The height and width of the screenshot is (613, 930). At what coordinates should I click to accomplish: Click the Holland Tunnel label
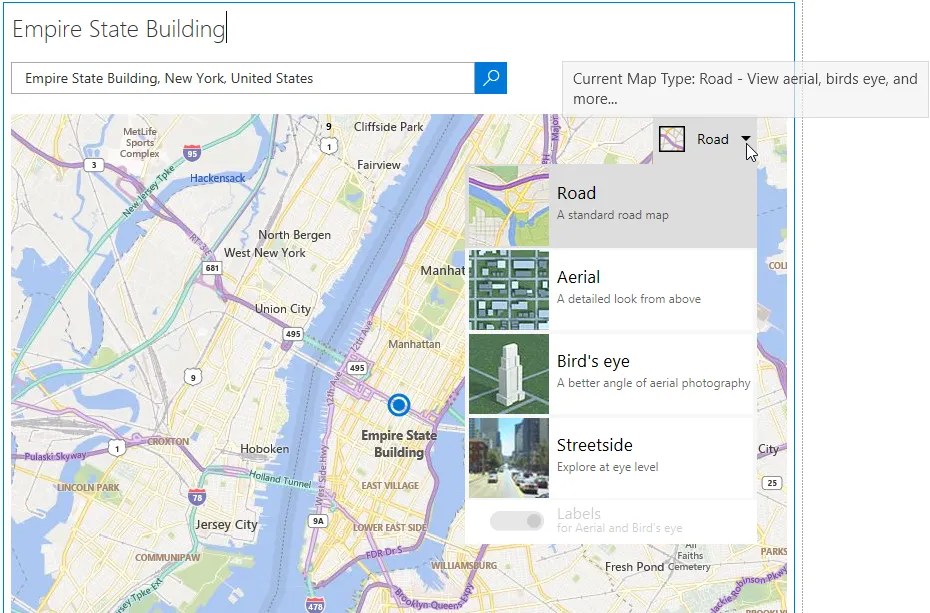point(280,478)
